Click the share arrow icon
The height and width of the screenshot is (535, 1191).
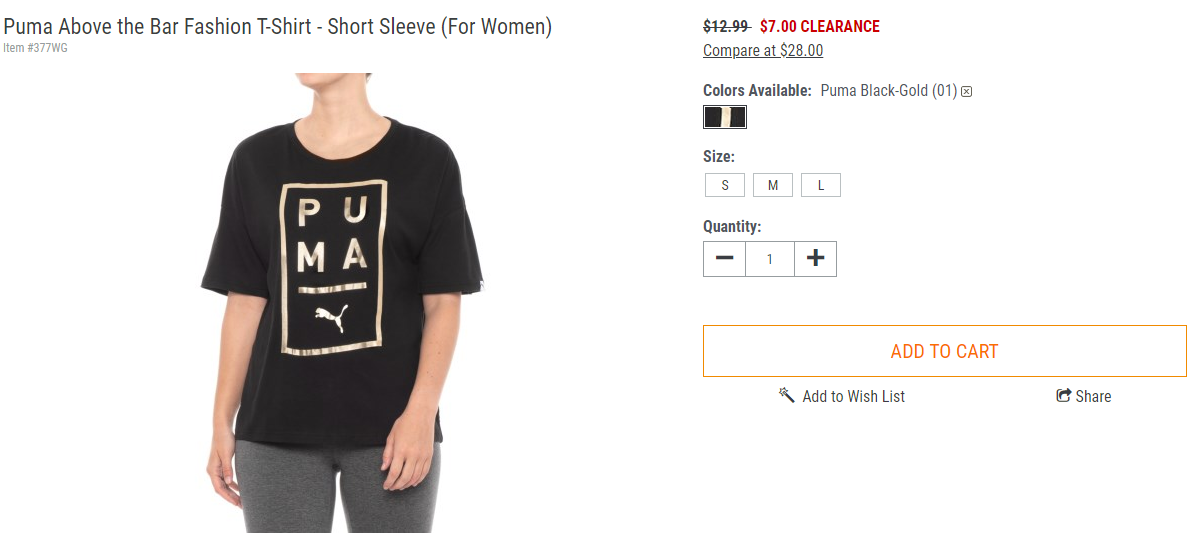(1063, 395)
